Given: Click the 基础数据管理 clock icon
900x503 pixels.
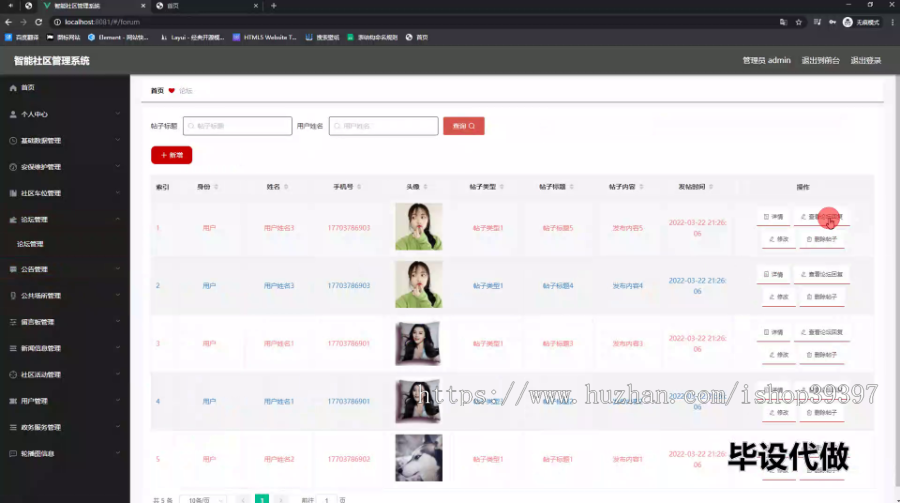Looking at the screenshot, I should (x=13, y=141).
